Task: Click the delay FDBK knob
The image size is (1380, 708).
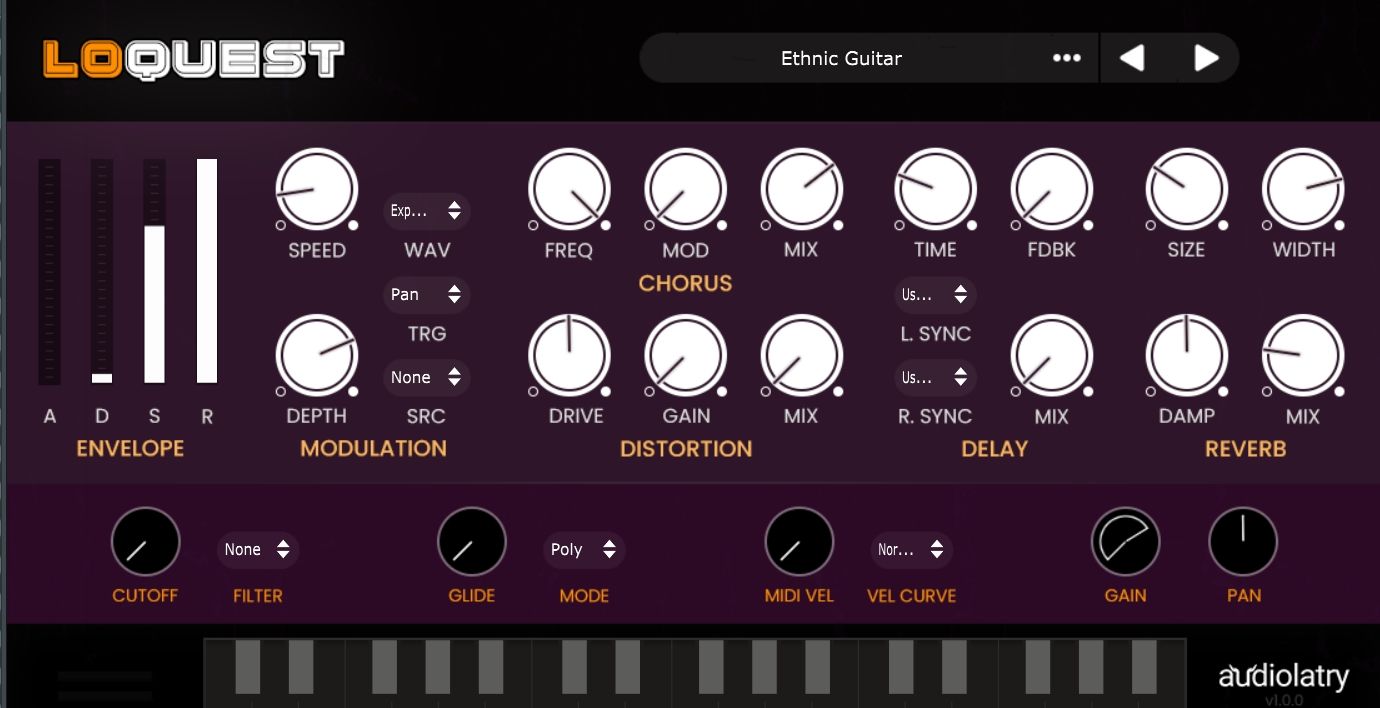Action: [x=1051, y=189]
